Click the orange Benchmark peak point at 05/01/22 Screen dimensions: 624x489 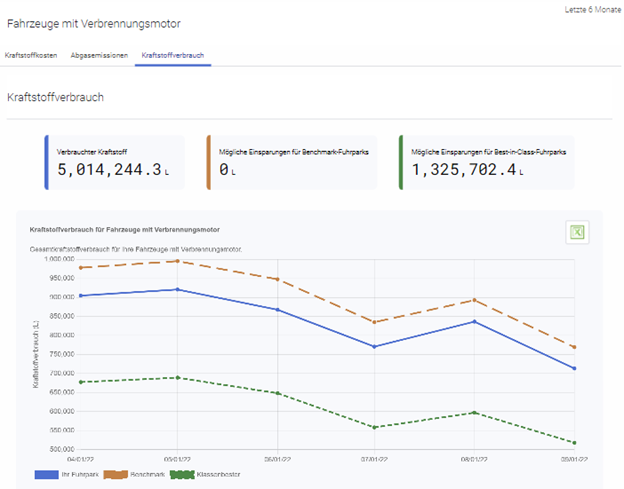[178, 261]
